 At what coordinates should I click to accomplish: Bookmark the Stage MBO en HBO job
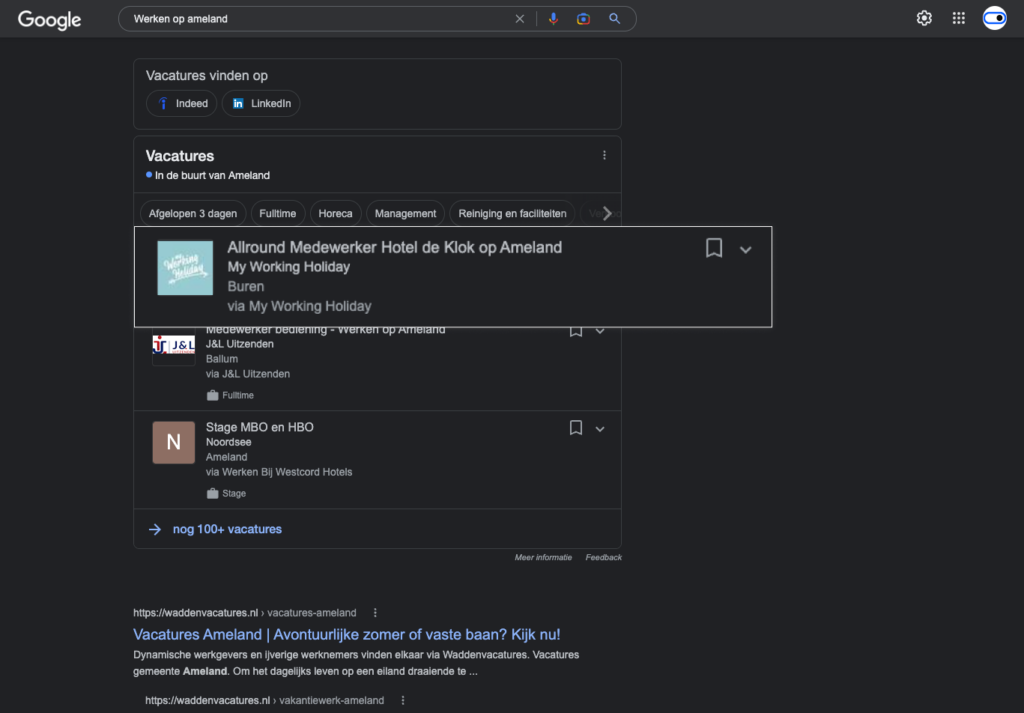[x=575, y=428]
